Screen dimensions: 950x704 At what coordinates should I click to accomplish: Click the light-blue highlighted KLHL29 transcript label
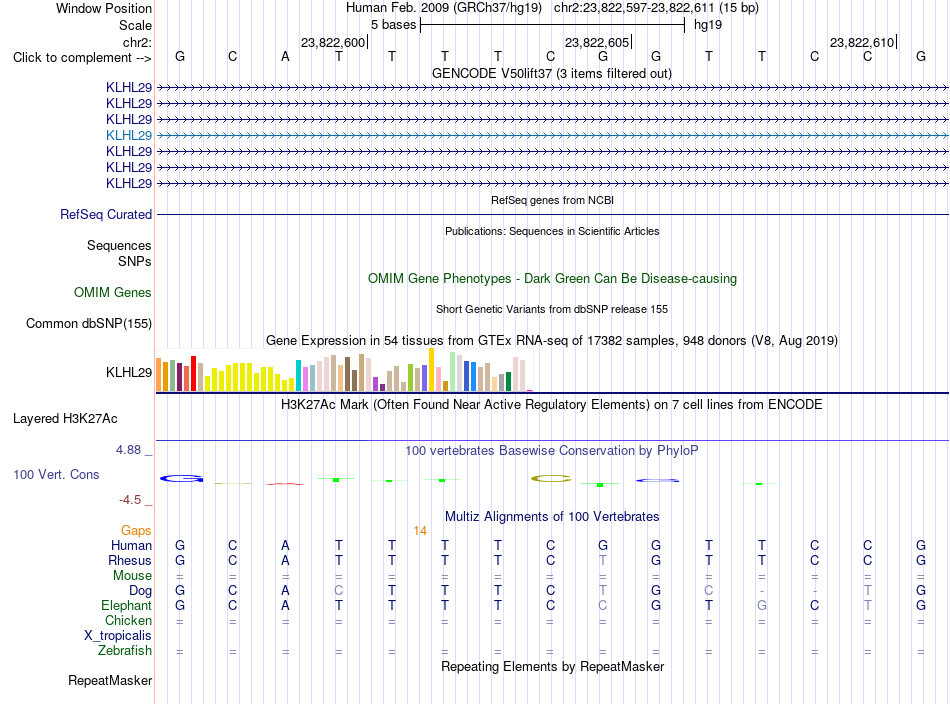point(128,136)
